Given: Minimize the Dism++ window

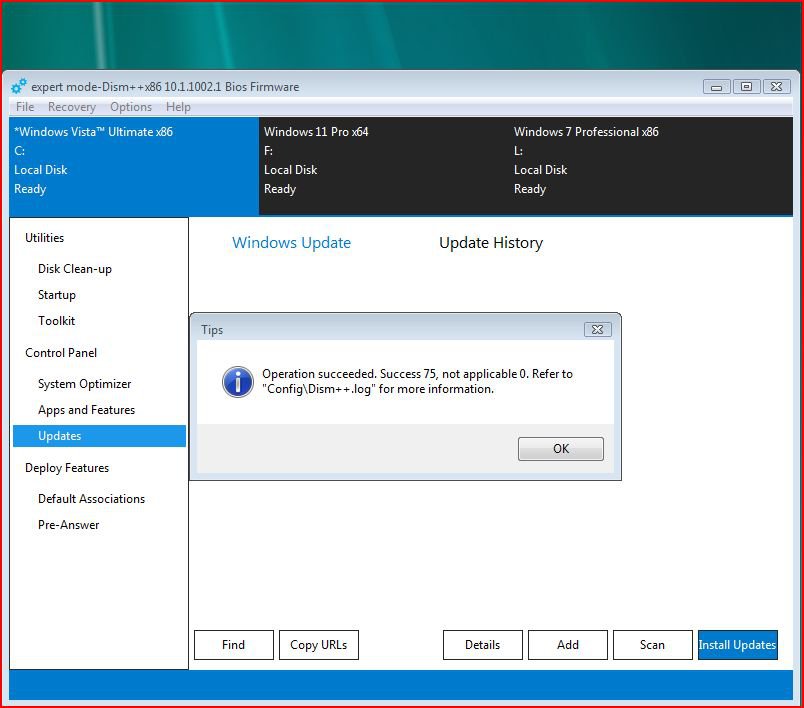Looking at the screenshot, I should coord(716,87).
